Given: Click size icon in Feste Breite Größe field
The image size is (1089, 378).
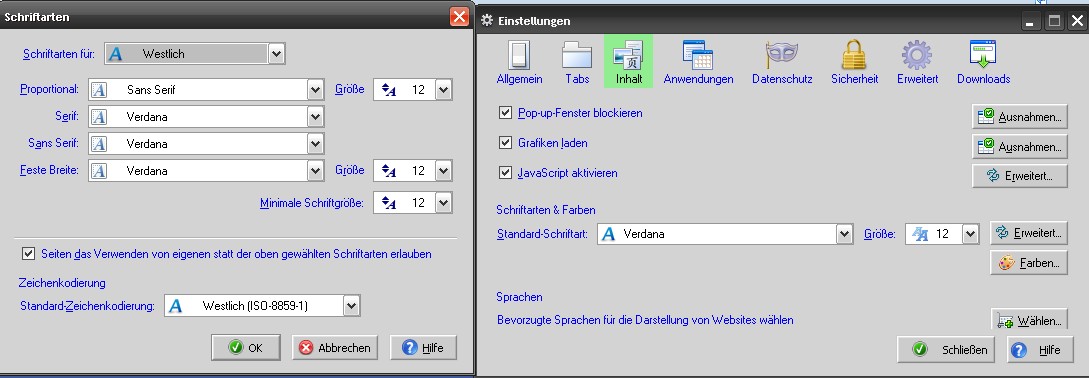Looking at the screenshot, I should (x=389, y=171).
